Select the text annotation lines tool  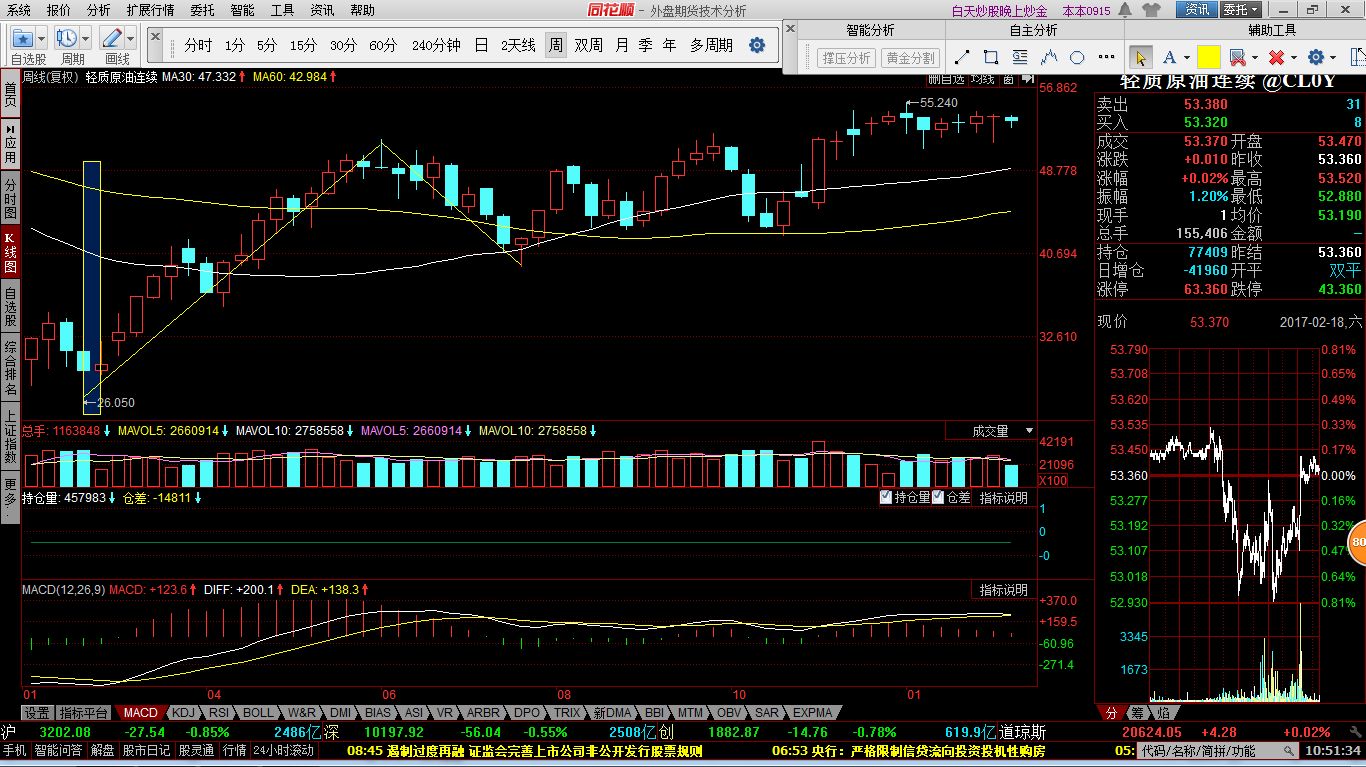1020,57
